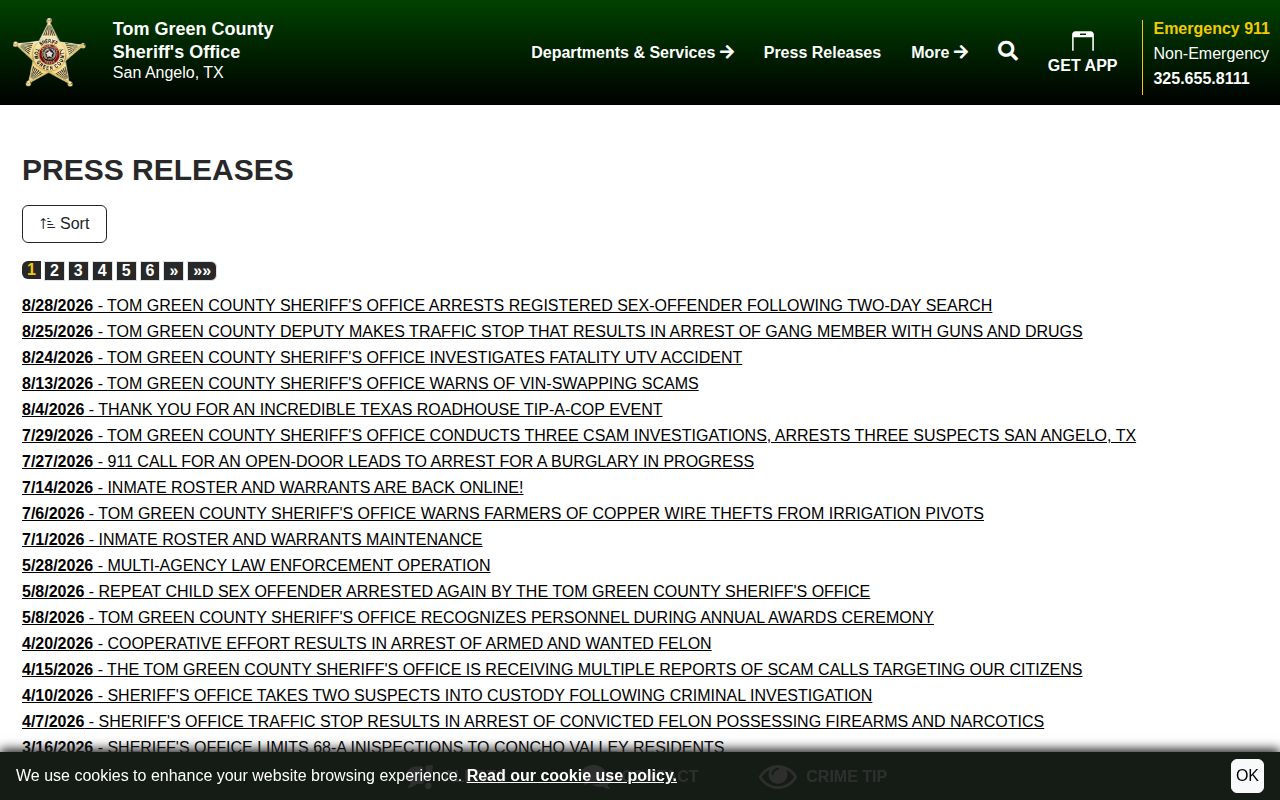
Task: Open 7/29/2026 three CSAM investigations release
Action: 579,435
